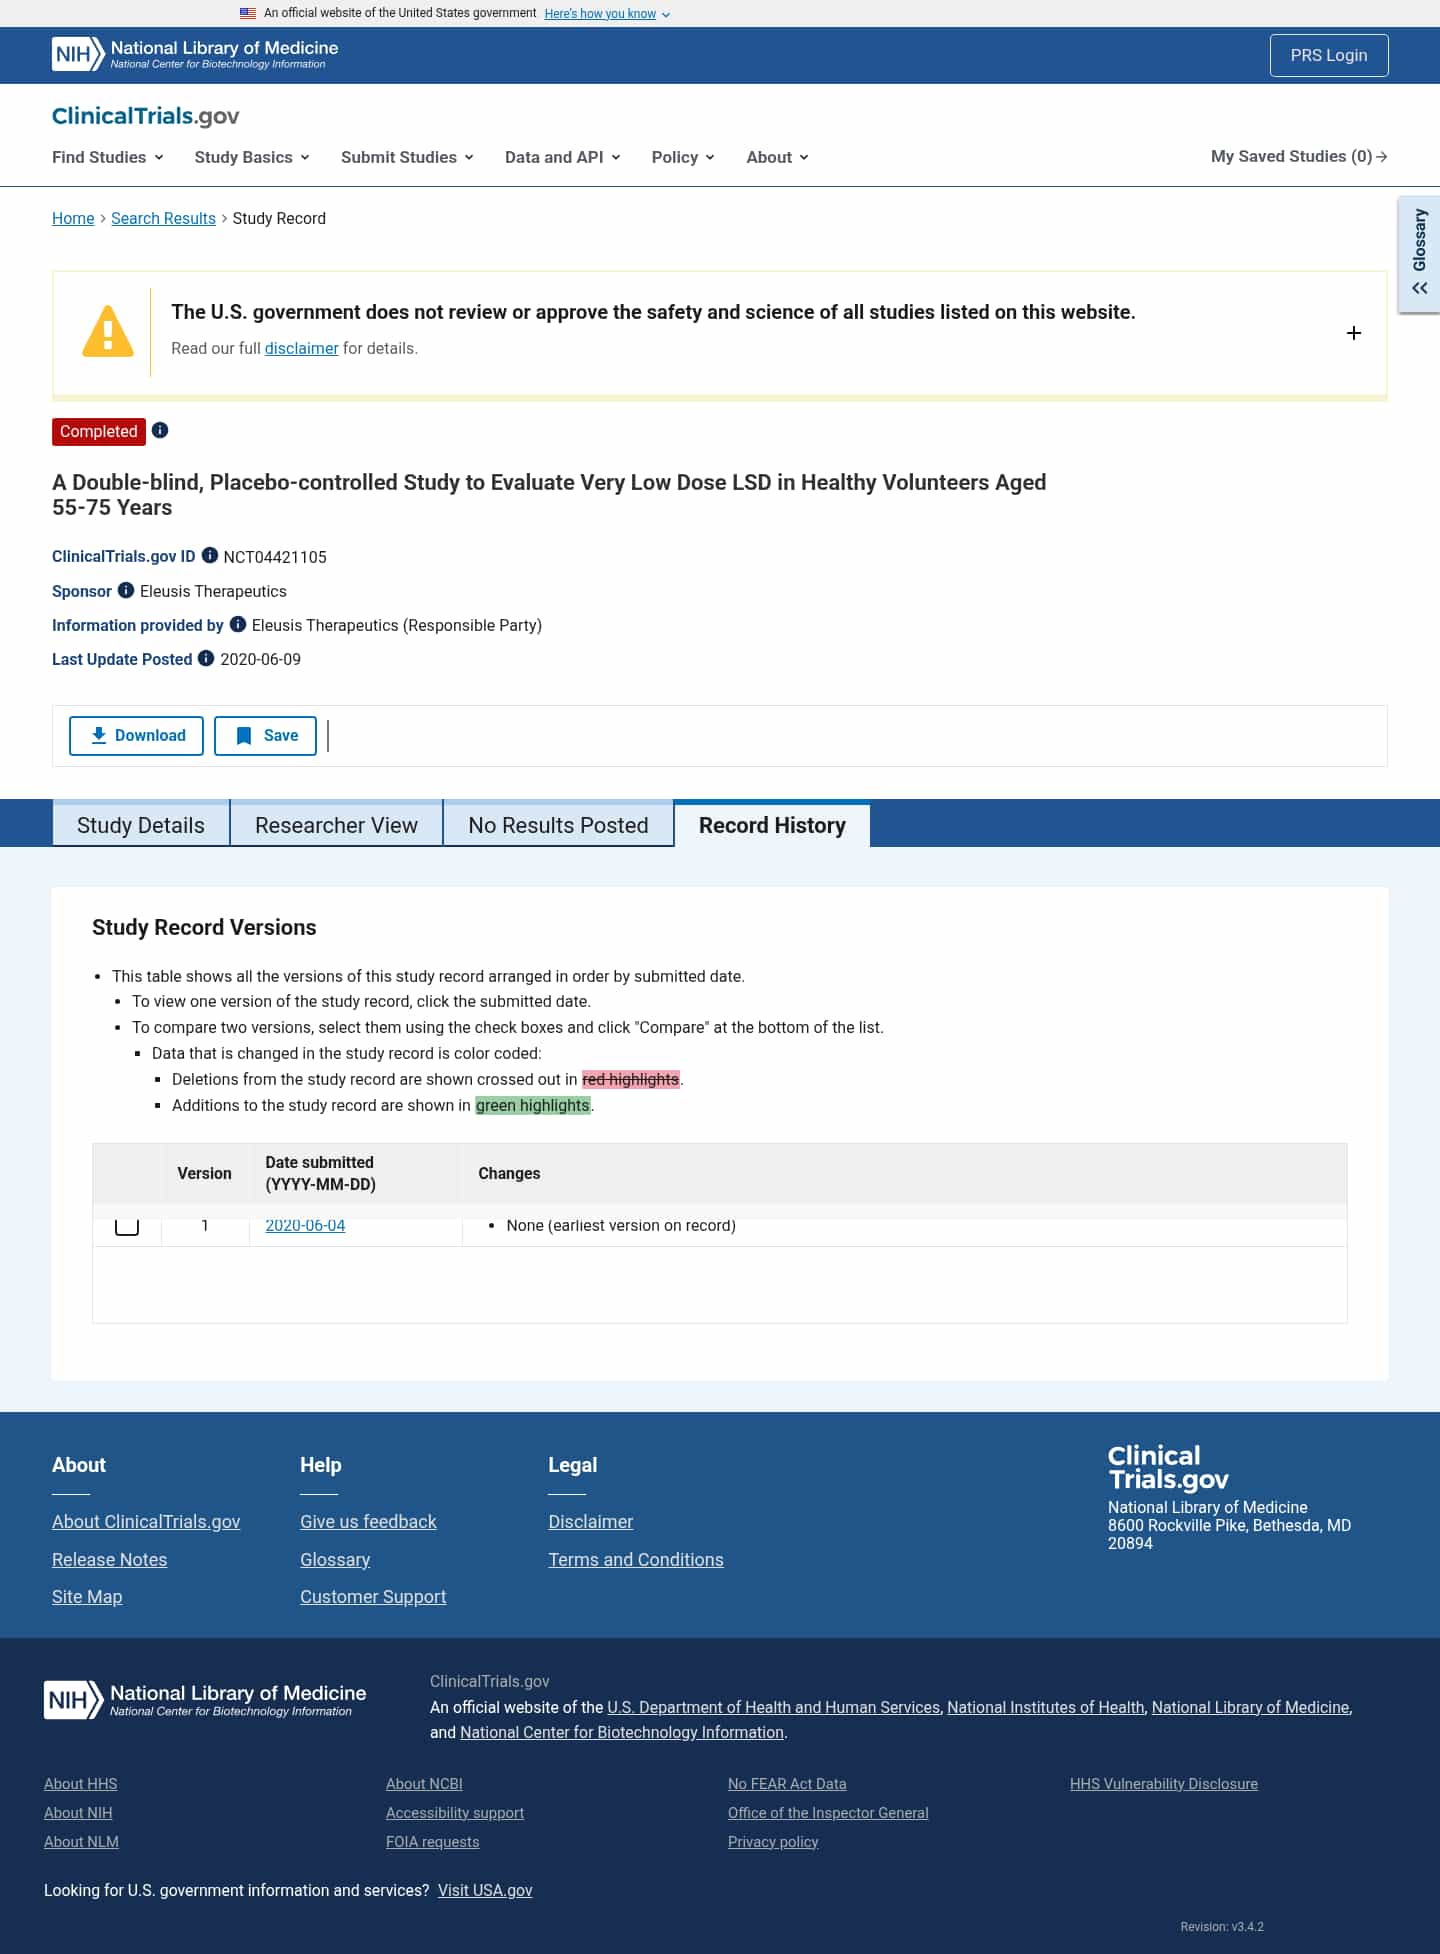Open HHS Vulnerability Disclosure link
Screen dimensions: 1440x1954
tap(1164, 1783)
